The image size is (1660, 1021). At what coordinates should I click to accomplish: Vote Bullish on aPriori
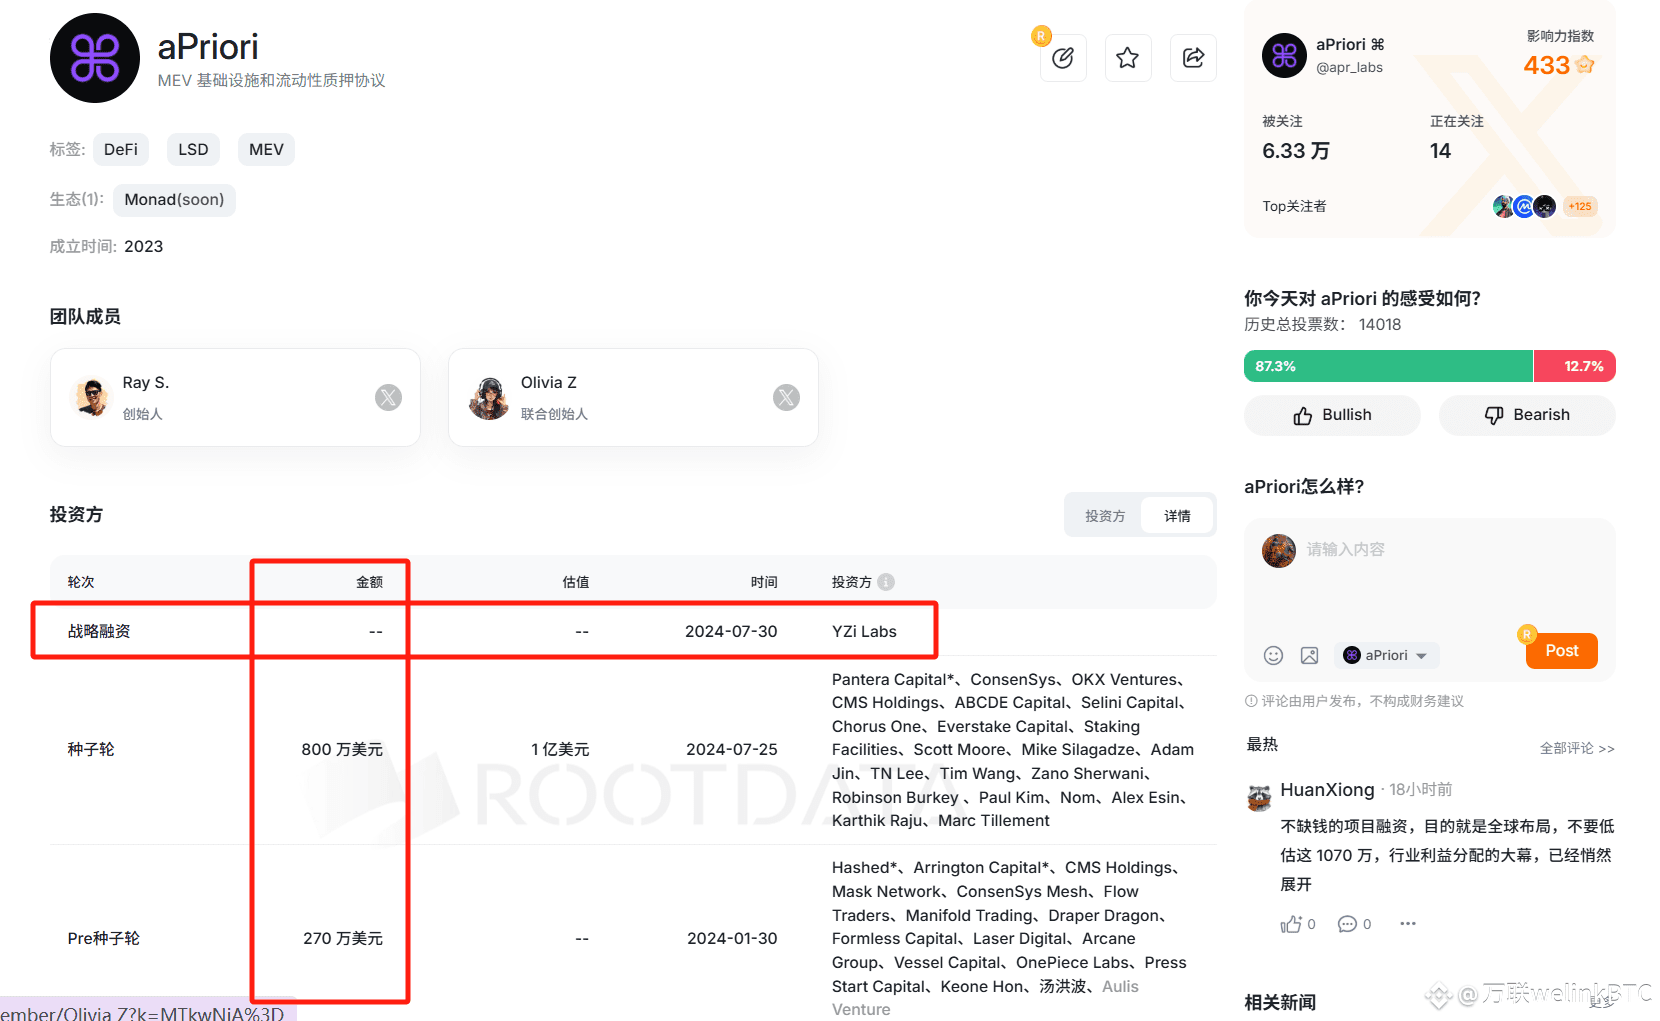click(1331, 415)
